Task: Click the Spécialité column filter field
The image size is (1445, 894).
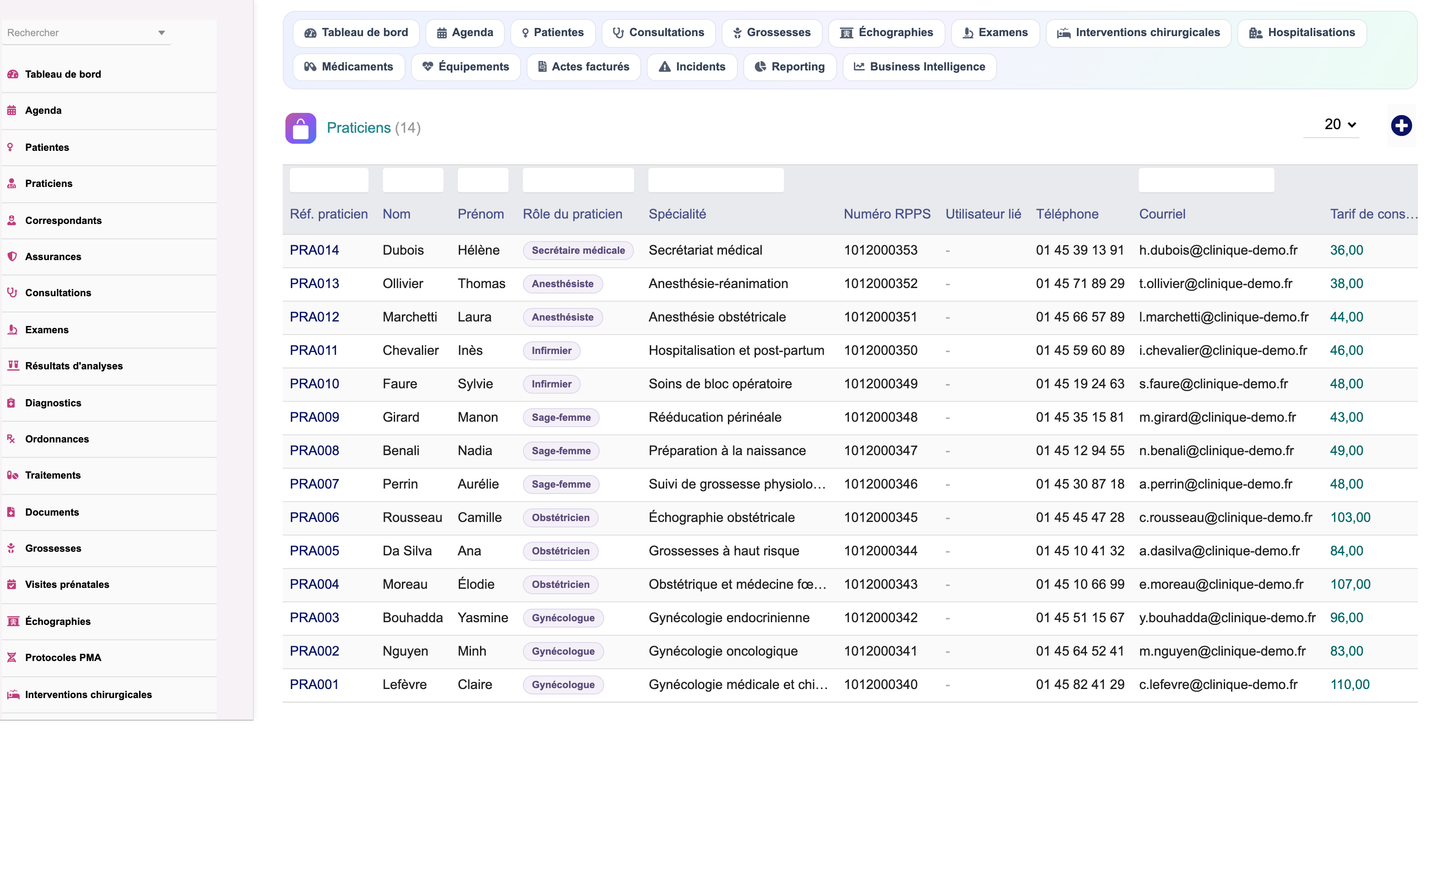Action: pos(716,180)
